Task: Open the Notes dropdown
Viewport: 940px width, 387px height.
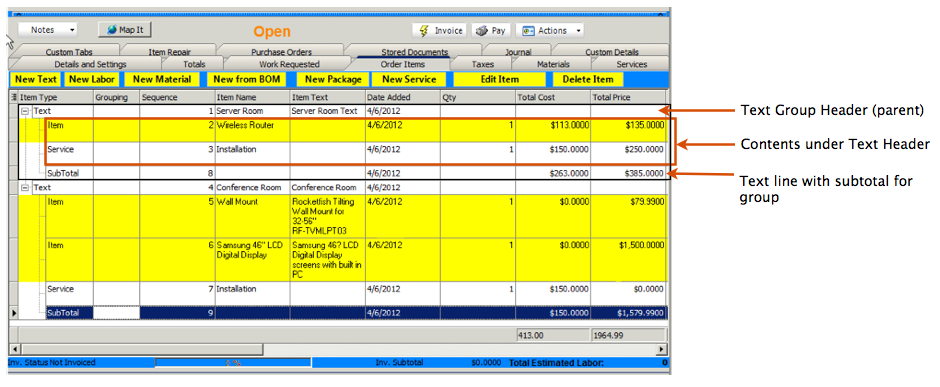Action: (x=47, y=29)
